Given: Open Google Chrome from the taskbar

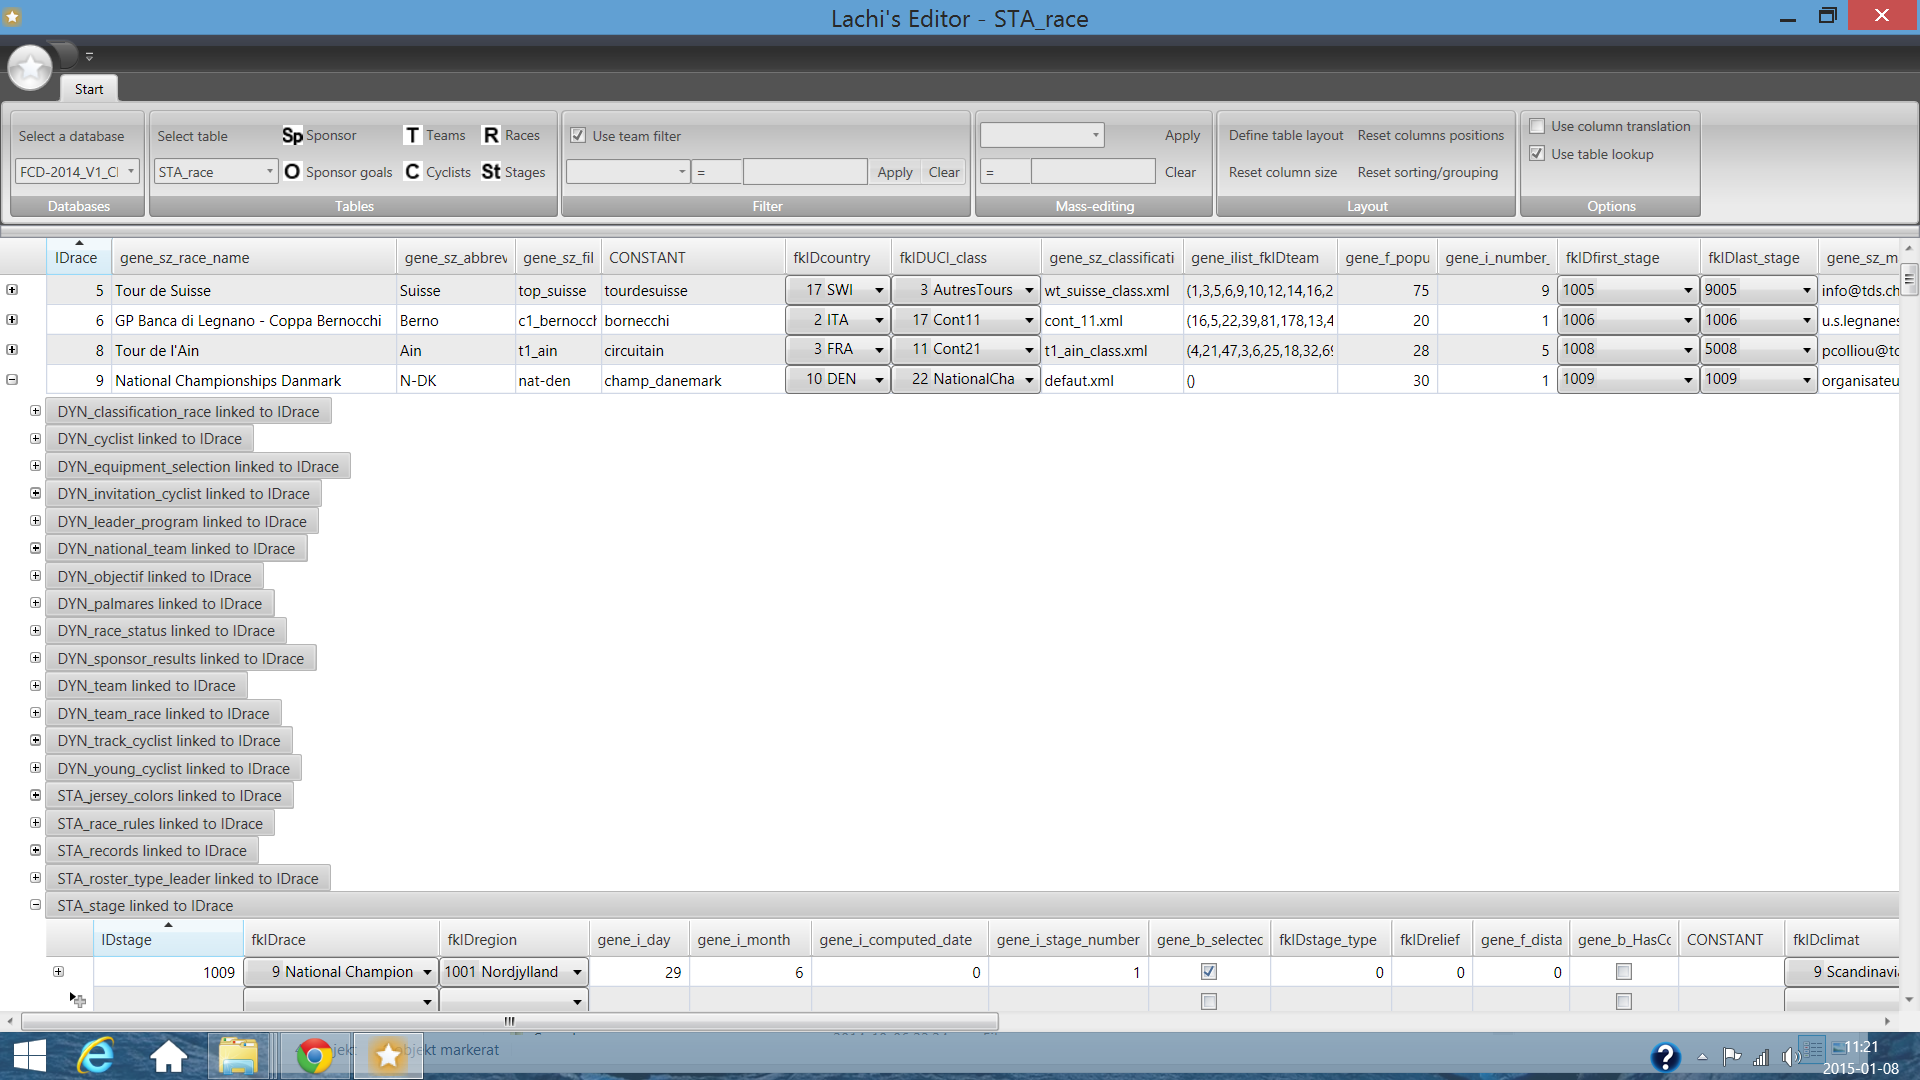Looking at the screenshot, I should pyautogui.click(x=313, y=1056).
